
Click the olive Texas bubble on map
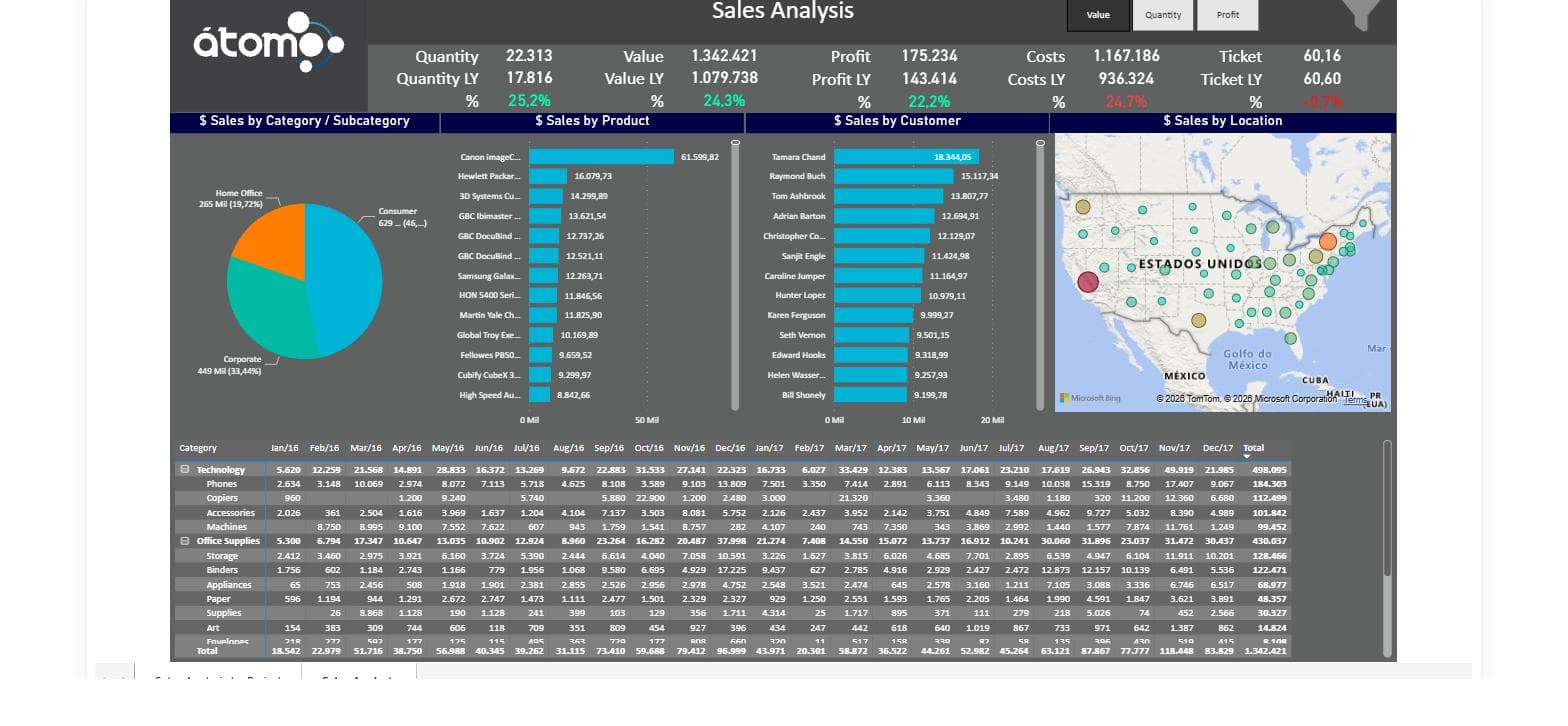click(1198, 320)
